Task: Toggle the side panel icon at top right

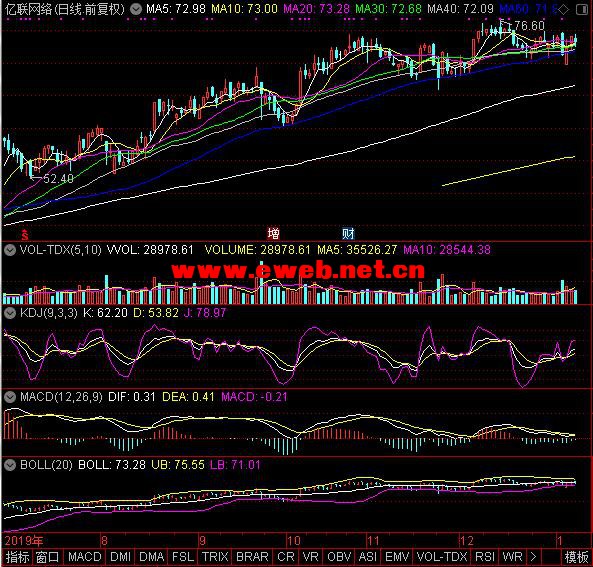Action: pos(581,9)
